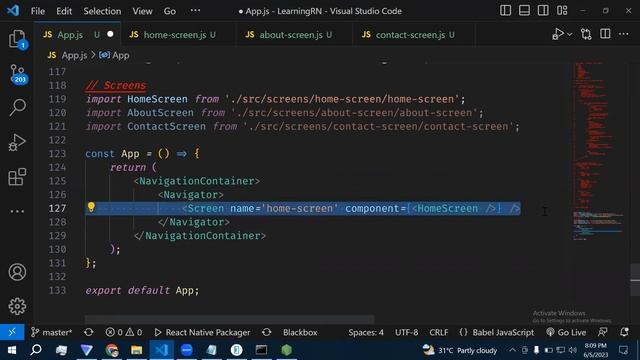Open Windows taskbar search
The image size is (640, 360).
(36, 350)
